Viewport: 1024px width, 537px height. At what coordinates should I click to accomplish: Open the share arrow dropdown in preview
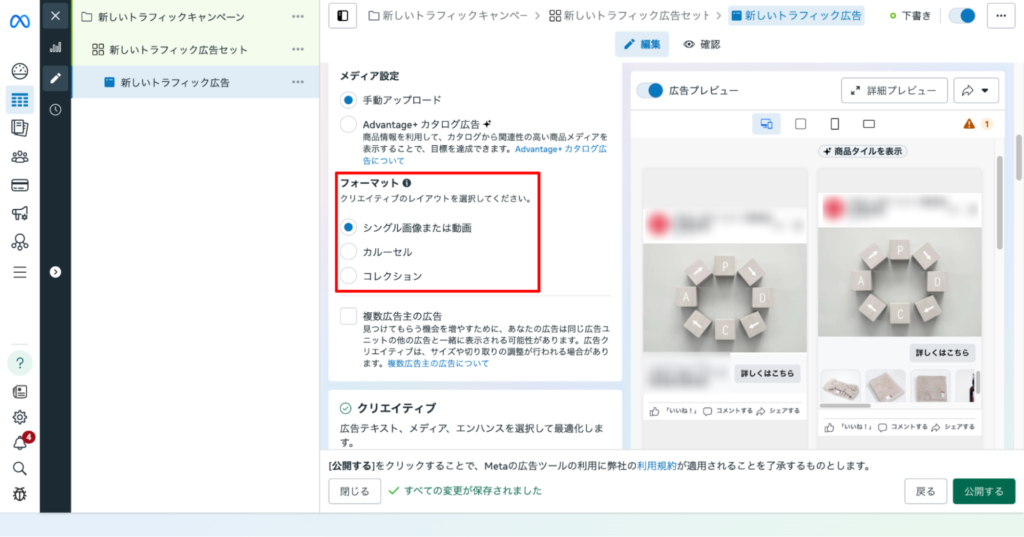tap(976, 91)
